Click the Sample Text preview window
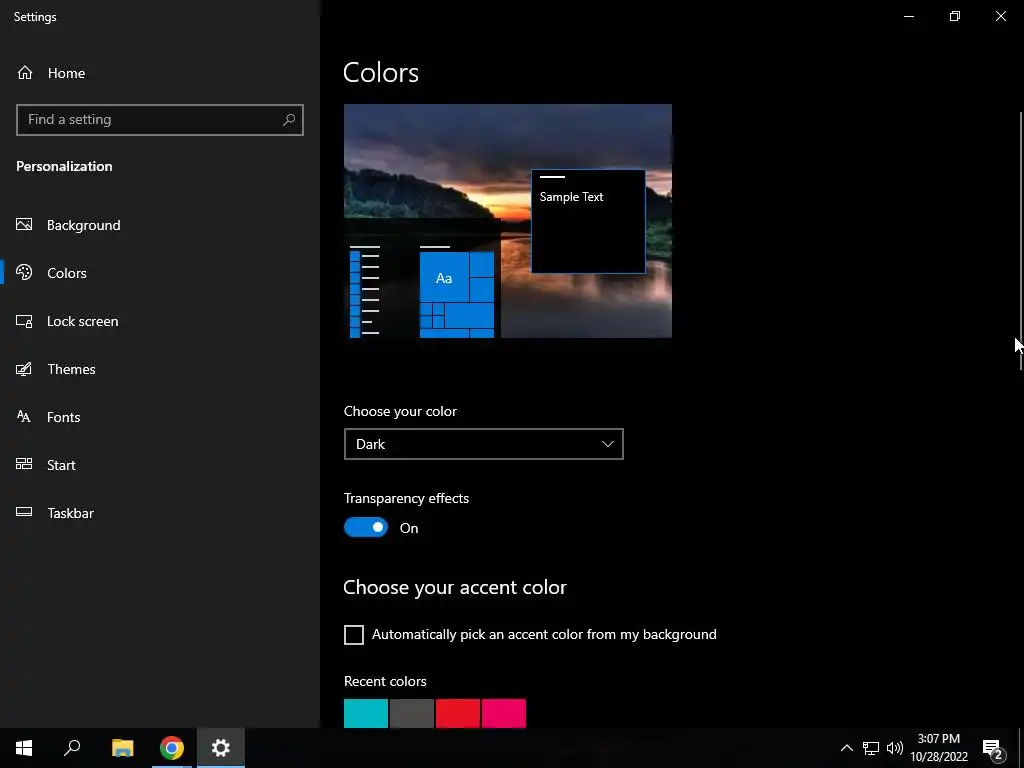This screenshot has width=1024, height=768. point(588,221)
